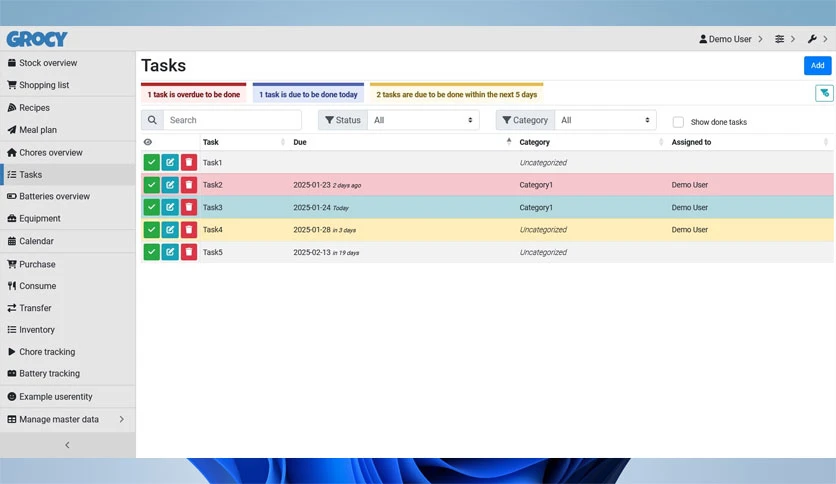836x484 pixels.
Task: Open the edit form for Task2
Action: [170, 185]
